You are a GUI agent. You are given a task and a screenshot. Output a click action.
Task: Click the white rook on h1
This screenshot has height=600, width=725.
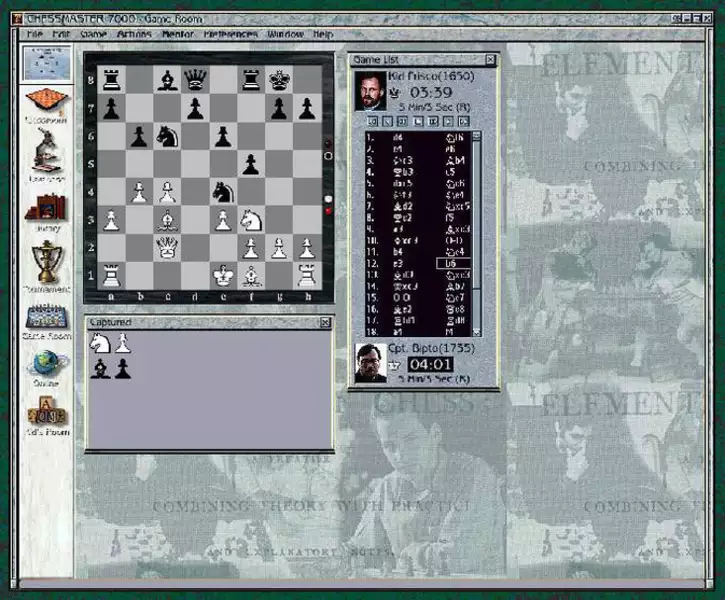pos(307,276)
